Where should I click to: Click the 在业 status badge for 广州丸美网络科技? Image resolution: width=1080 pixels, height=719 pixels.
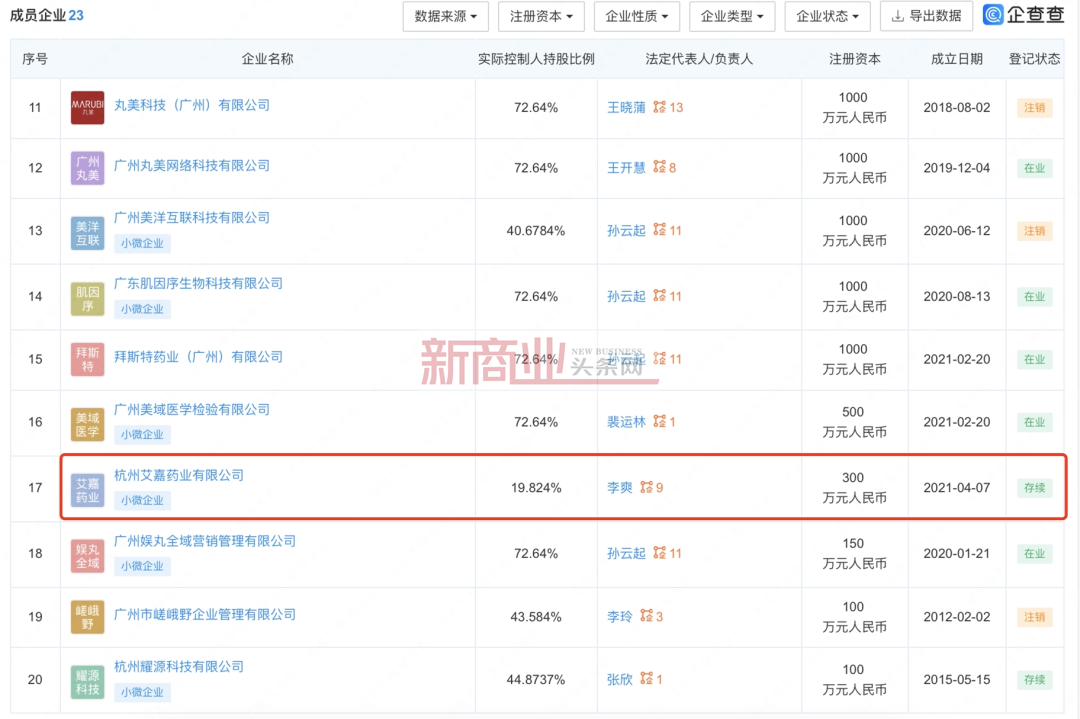1035,168
